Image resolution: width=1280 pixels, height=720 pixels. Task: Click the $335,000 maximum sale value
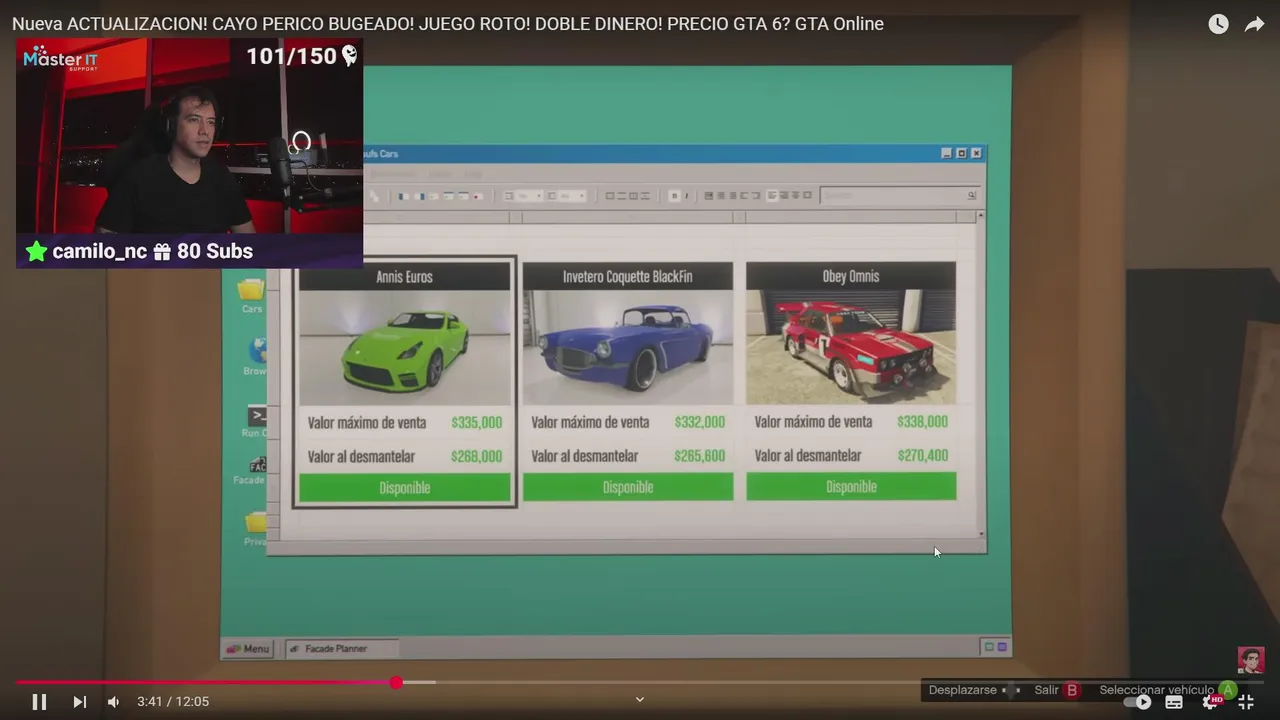click(x=476, y=423)
